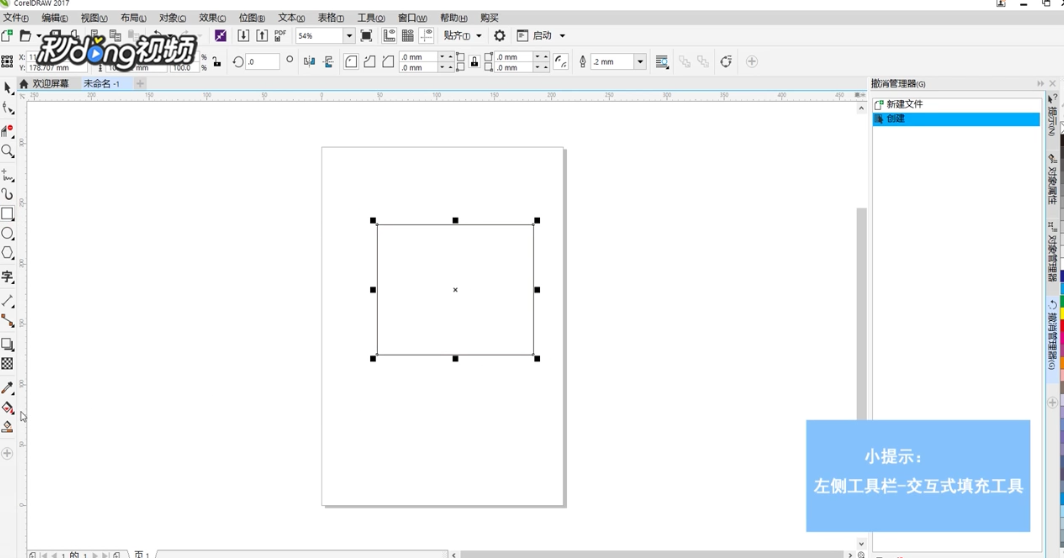Select the Text tool (字)
This screenshot has width=1064, height=558.
tap(7, 276)
